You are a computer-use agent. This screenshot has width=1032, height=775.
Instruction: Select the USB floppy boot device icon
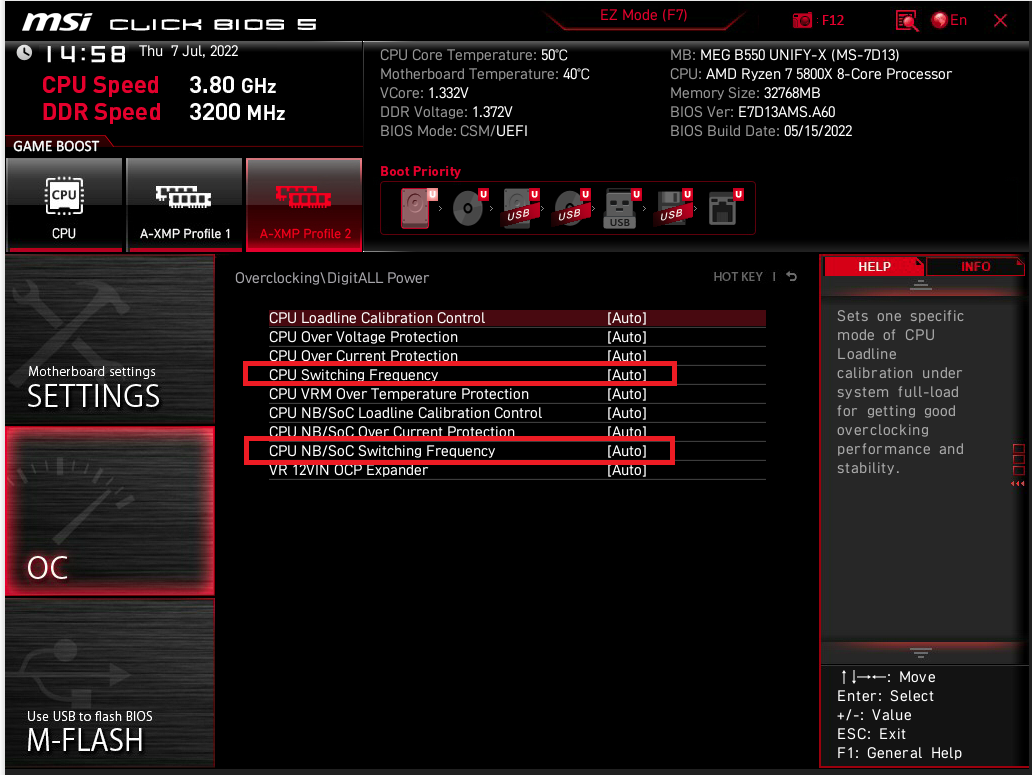click(x=673, y=208)
